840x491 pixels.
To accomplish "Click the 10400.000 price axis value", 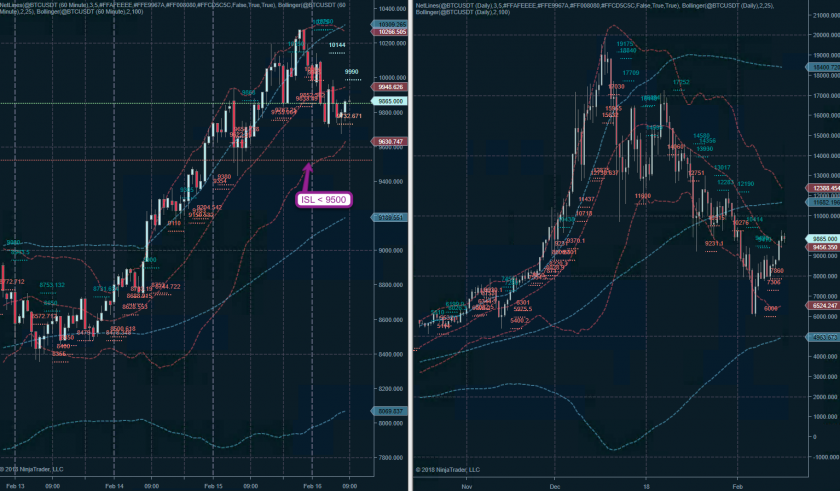I will (x=393, y=9).
